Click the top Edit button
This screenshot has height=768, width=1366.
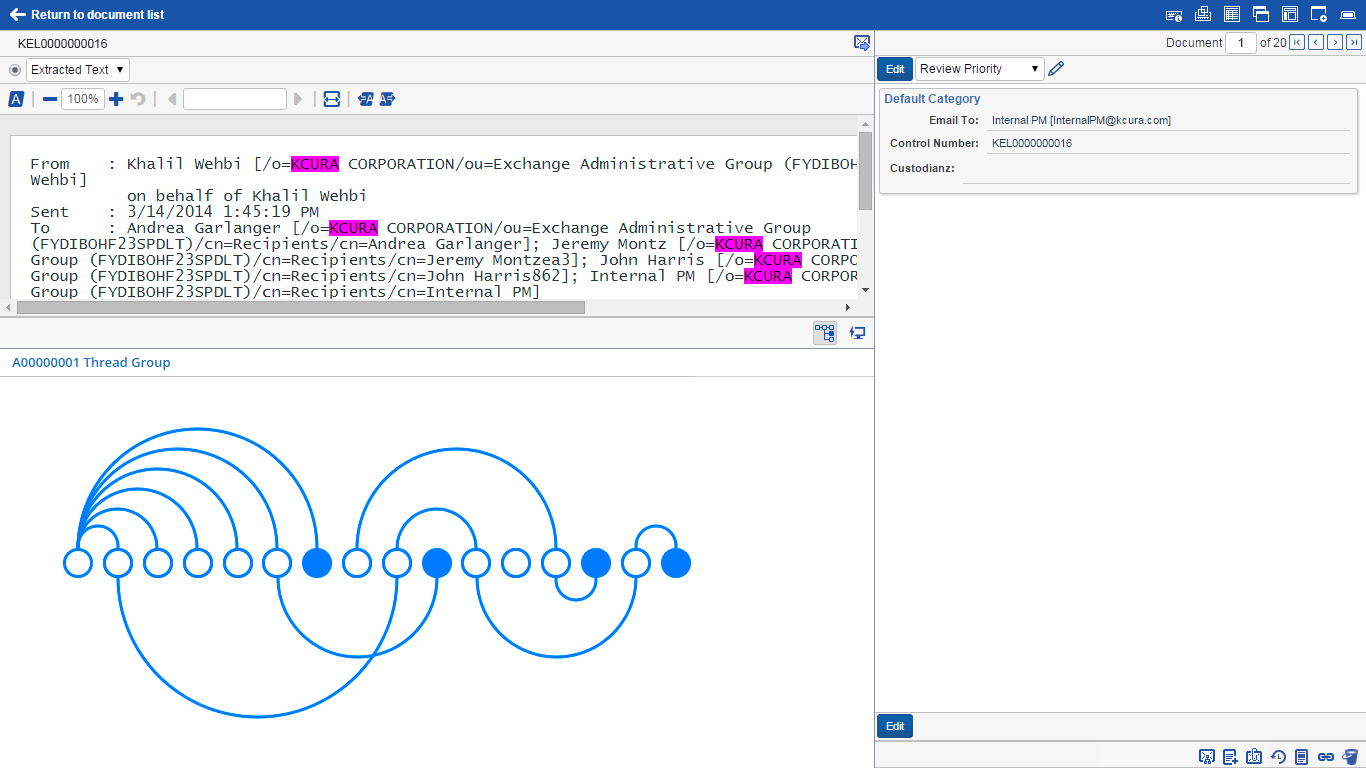[x=895, y=69]
